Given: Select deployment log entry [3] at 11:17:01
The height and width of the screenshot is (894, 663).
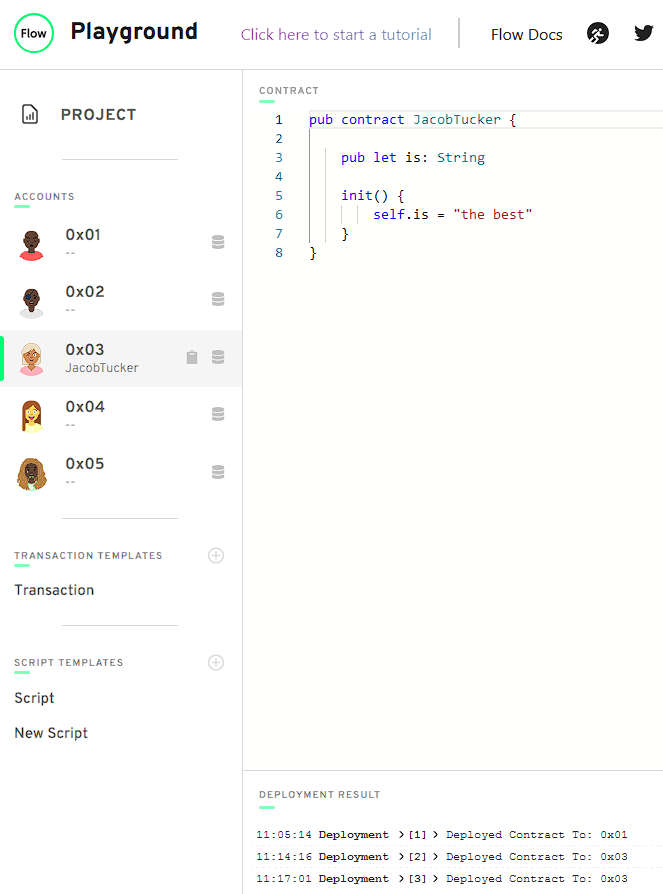Looking at the screenshot, I should 442,879.
